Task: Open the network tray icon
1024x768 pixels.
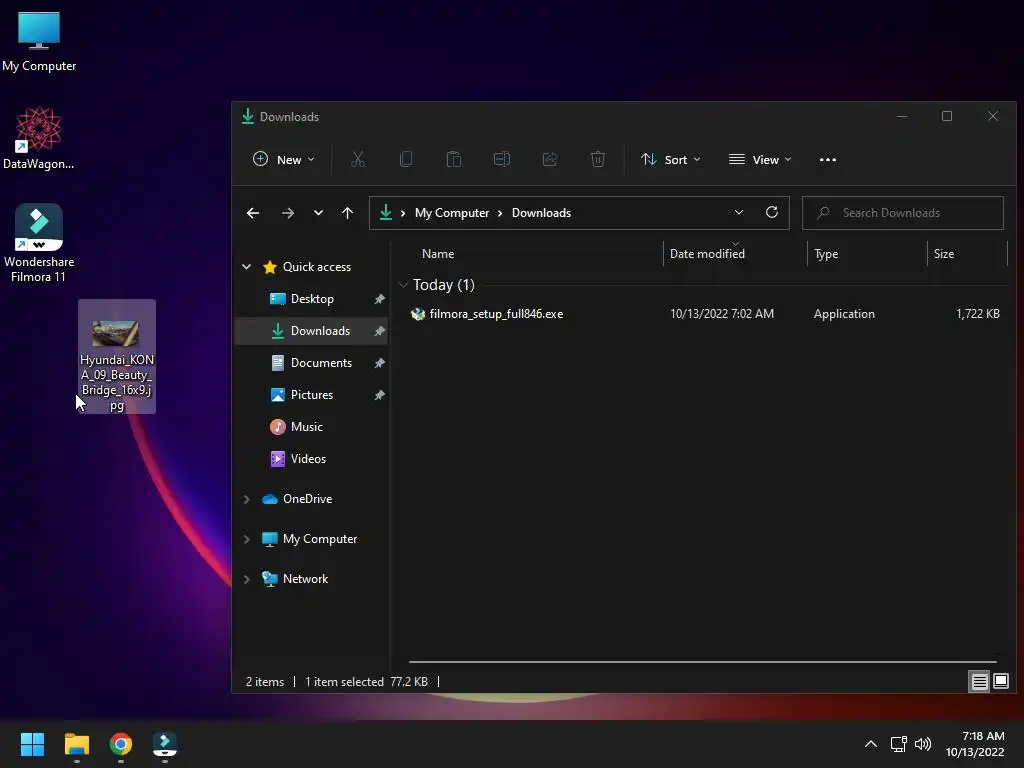Action: (x=899, y=744)
